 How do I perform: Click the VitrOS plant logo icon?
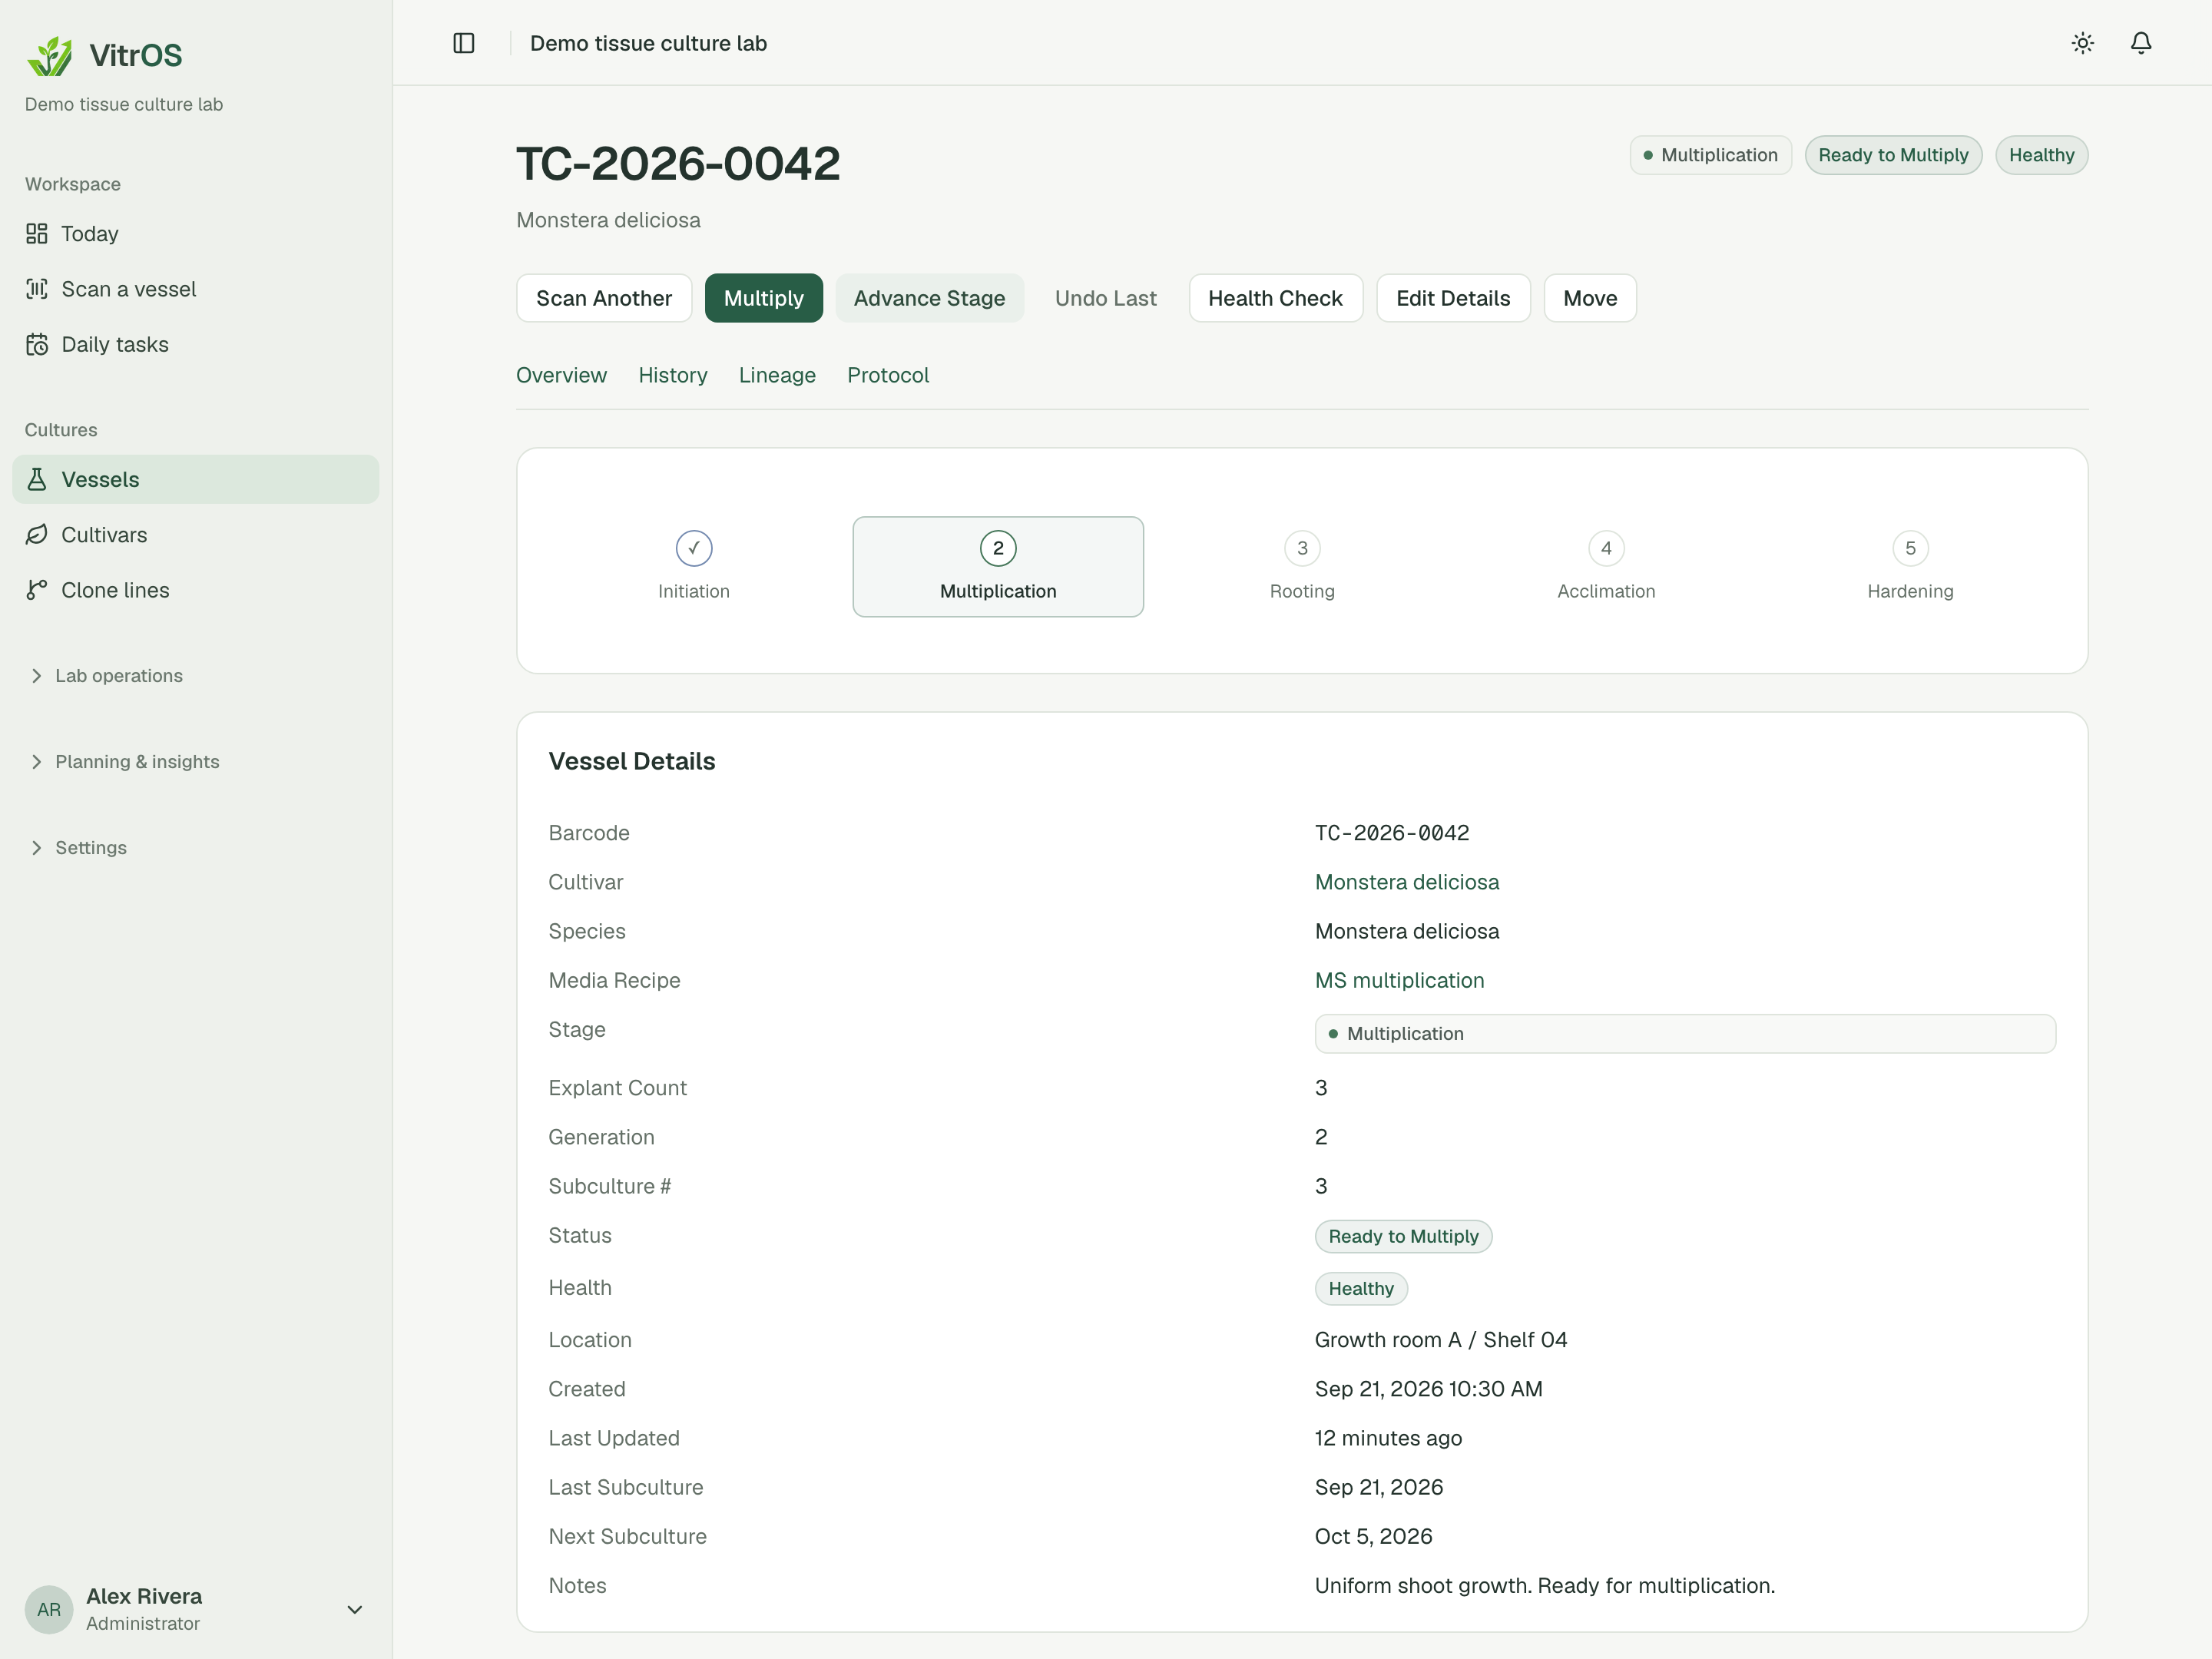(x=50, y=56)
